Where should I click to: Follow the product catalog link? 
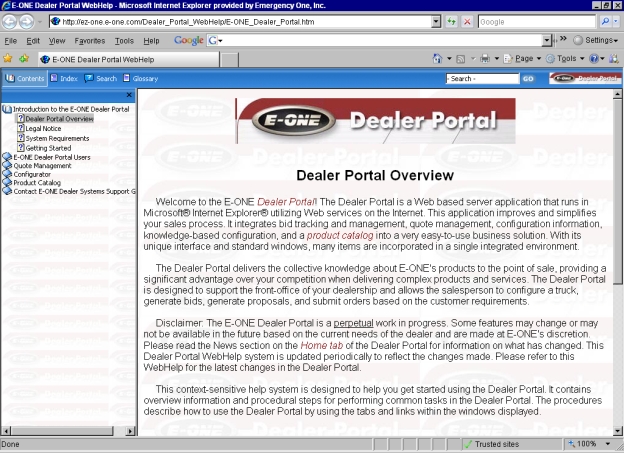340,235
